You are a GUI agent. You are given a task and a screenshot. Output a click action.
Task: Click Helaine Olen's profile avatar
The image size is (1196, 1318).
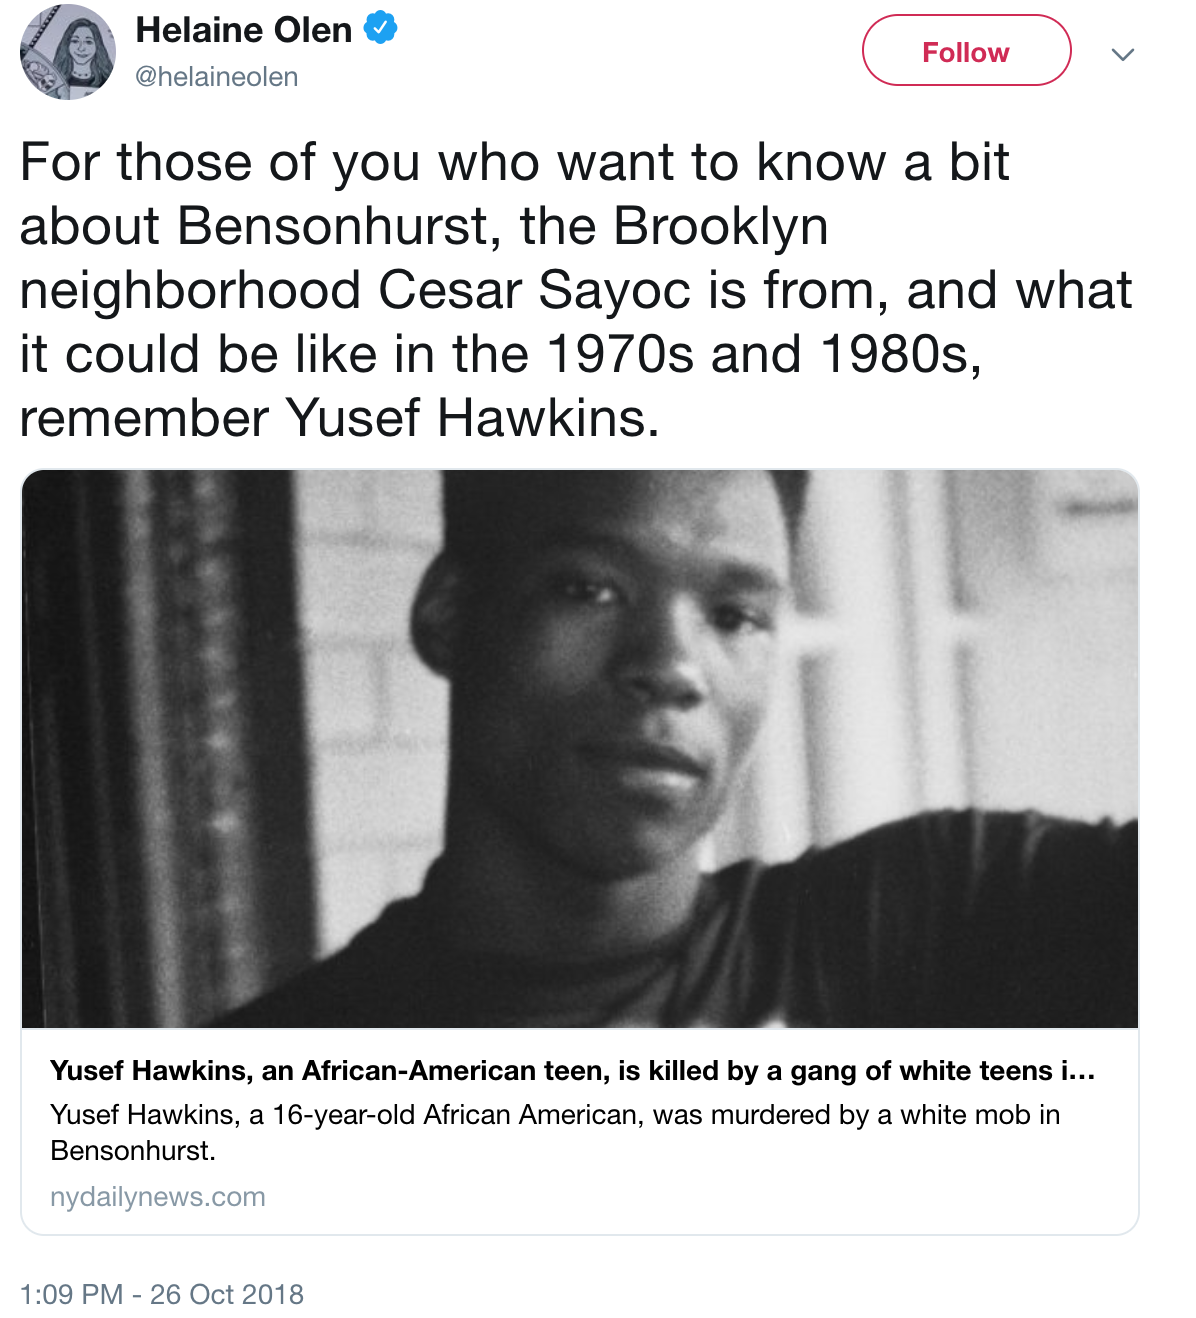coord(68,52)
